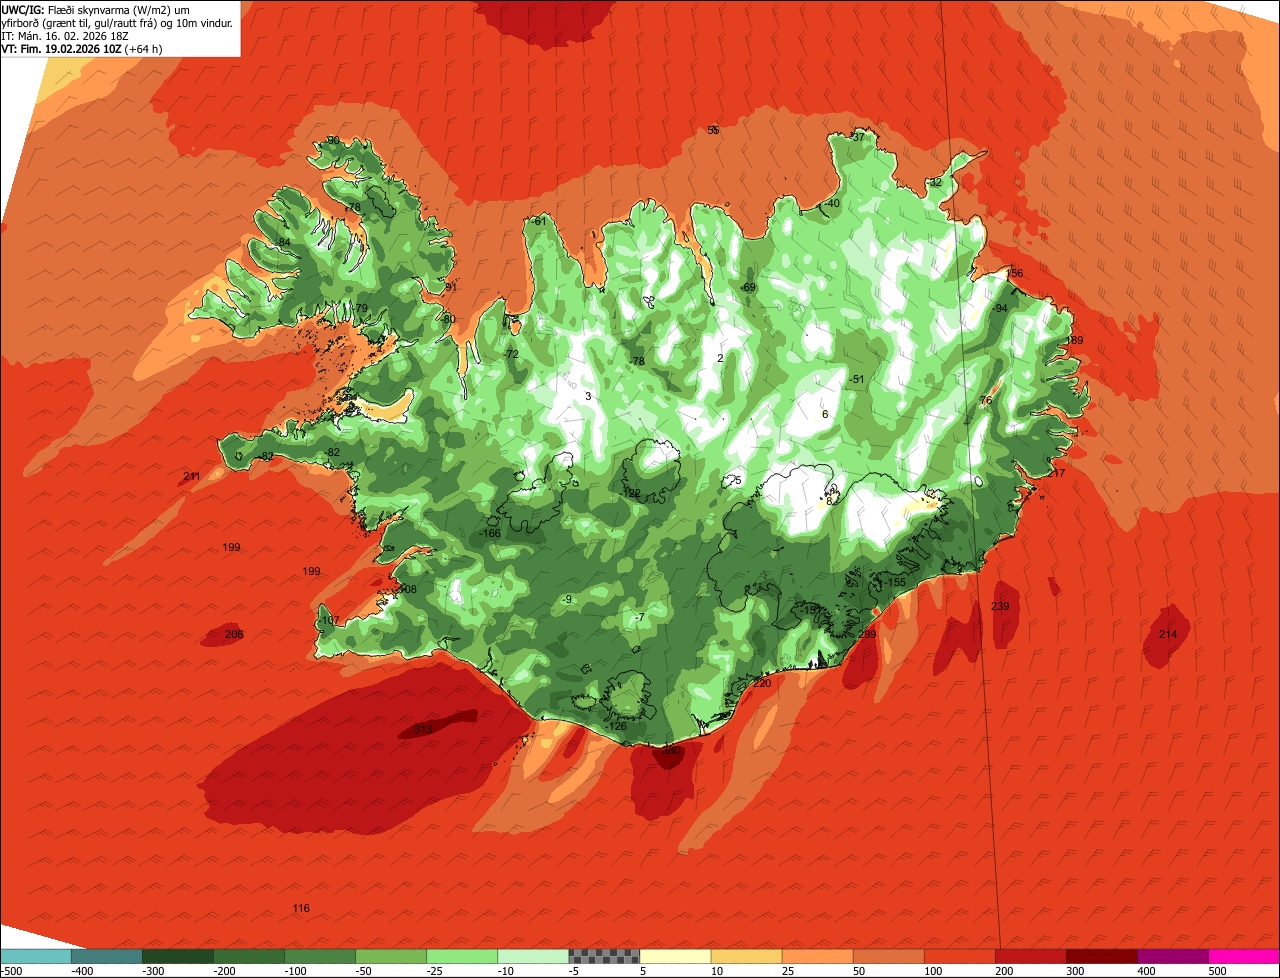Viewport: 1280px width, 978px height.
Task: Click the -84 value in the Westfjords
Action: [283, 243]
